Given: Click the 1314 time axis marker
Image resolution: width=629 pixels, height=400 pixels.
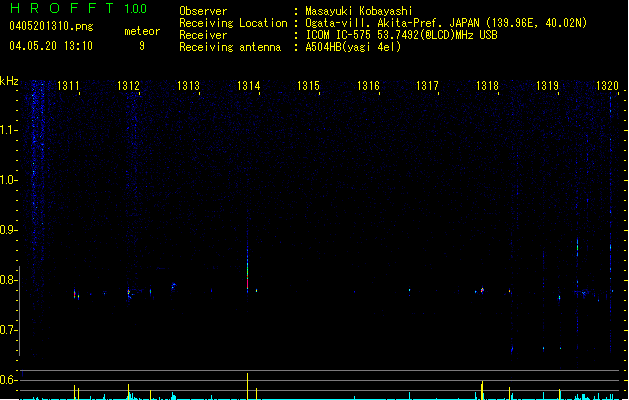Looking at the screenshot, I should point(248,85).
